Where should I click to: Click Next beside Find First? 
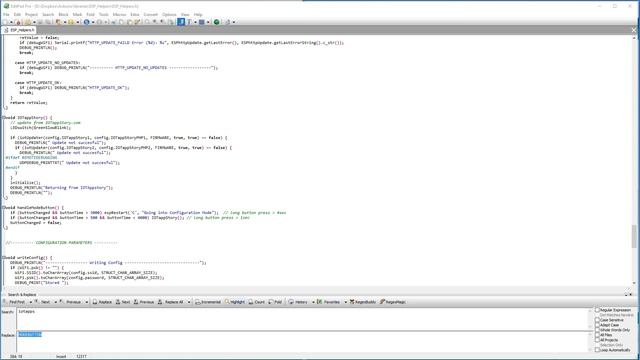[x=42, y=302]
